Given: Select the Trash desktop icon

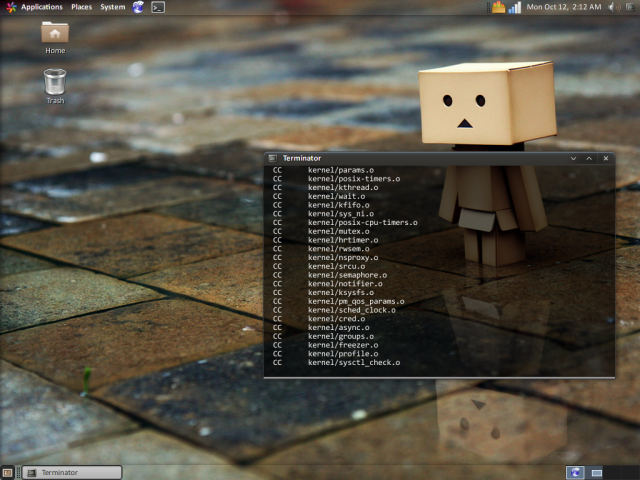Looking at the screenshot, I should [x=55, y=87].
